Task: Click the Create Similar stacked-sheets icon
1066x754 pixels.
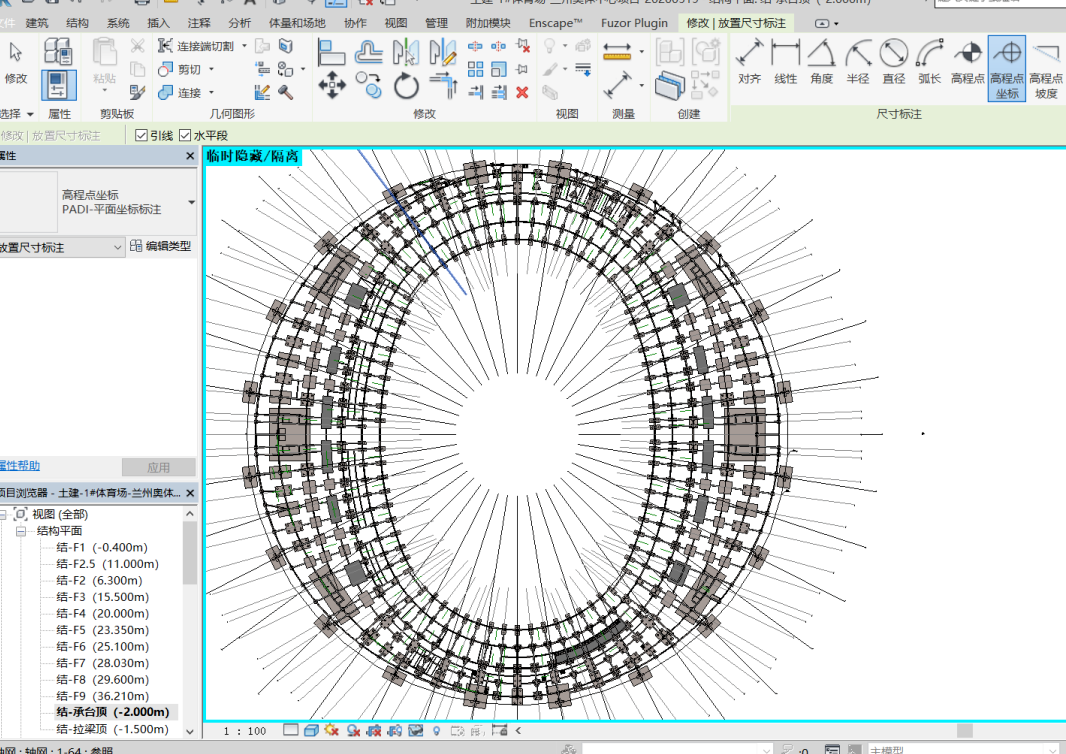Action: [x=670, y=86]
